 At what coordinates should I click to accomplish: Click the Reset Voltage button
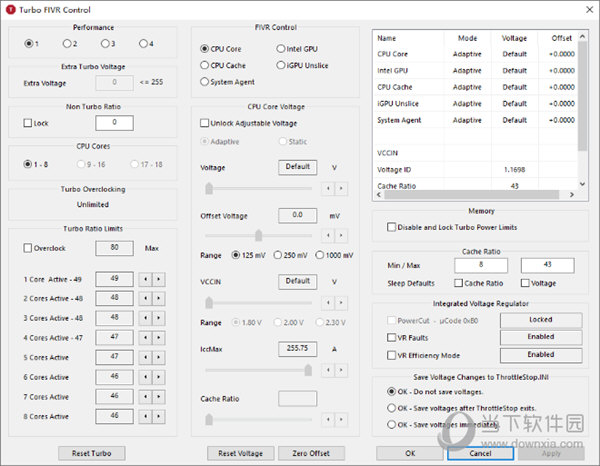[x=240, y=453]
